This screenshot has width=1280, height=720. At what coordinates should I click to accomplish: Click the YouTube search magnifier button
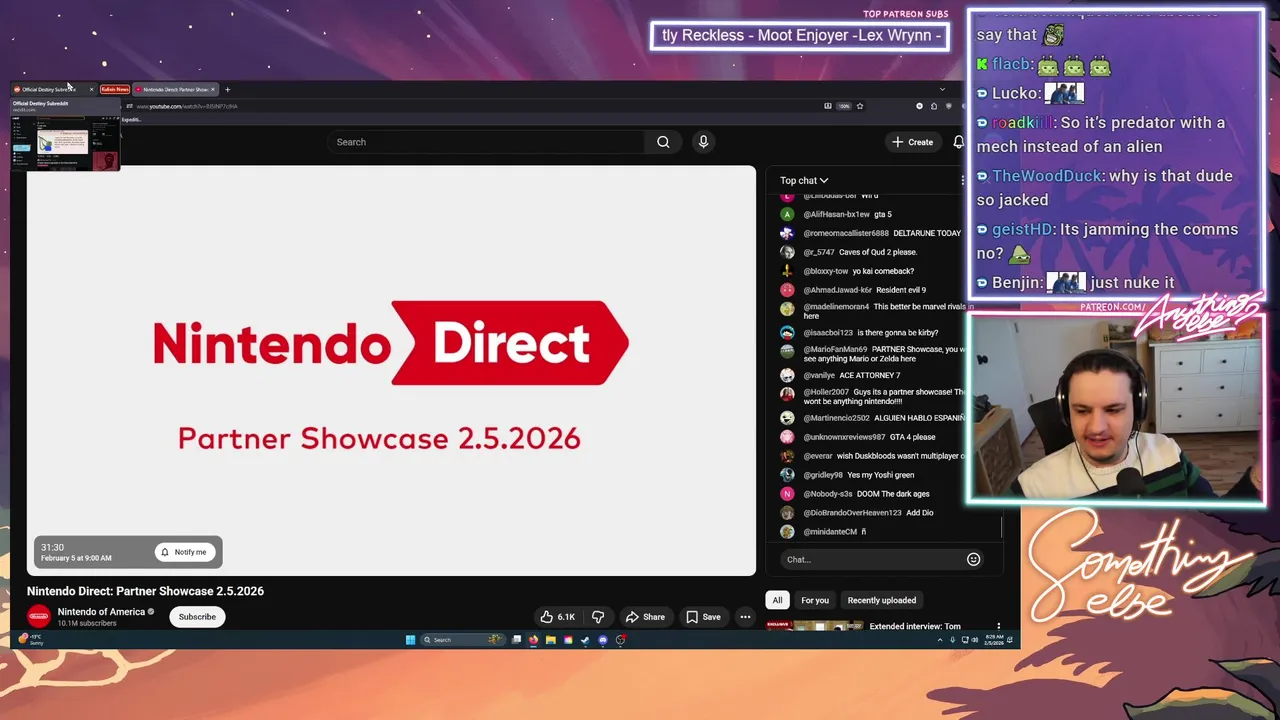tap(663, 142)
